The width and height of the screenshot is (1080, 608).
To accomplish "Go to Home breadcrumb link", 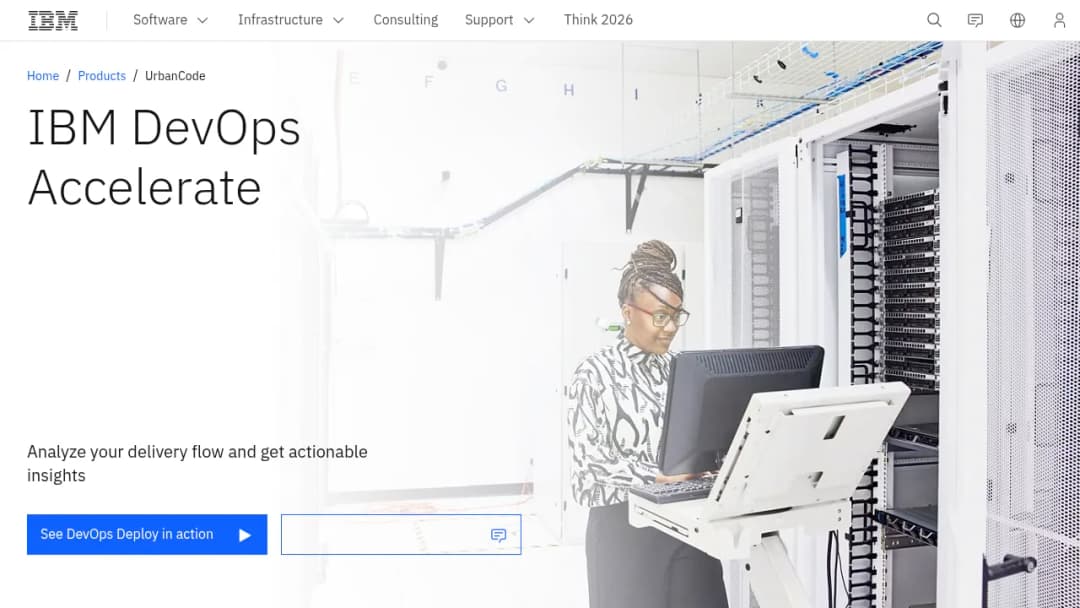I will pyautogui.click(x=43, y=76).
